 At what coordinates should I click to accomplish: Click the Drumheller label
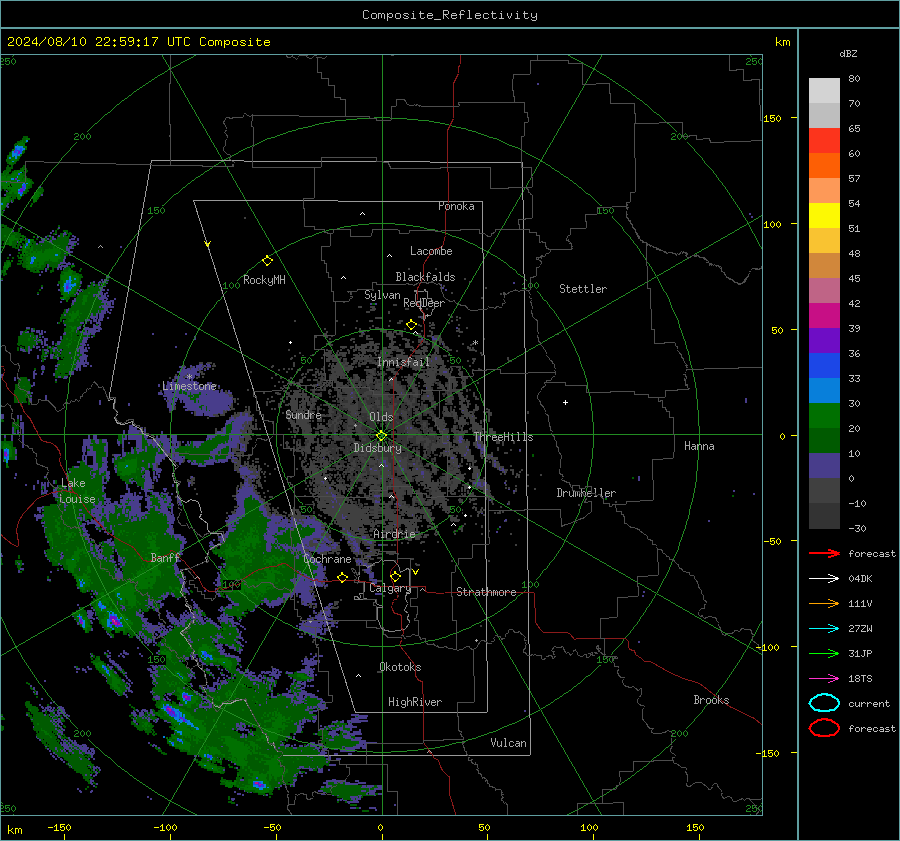tap(586, 493)
